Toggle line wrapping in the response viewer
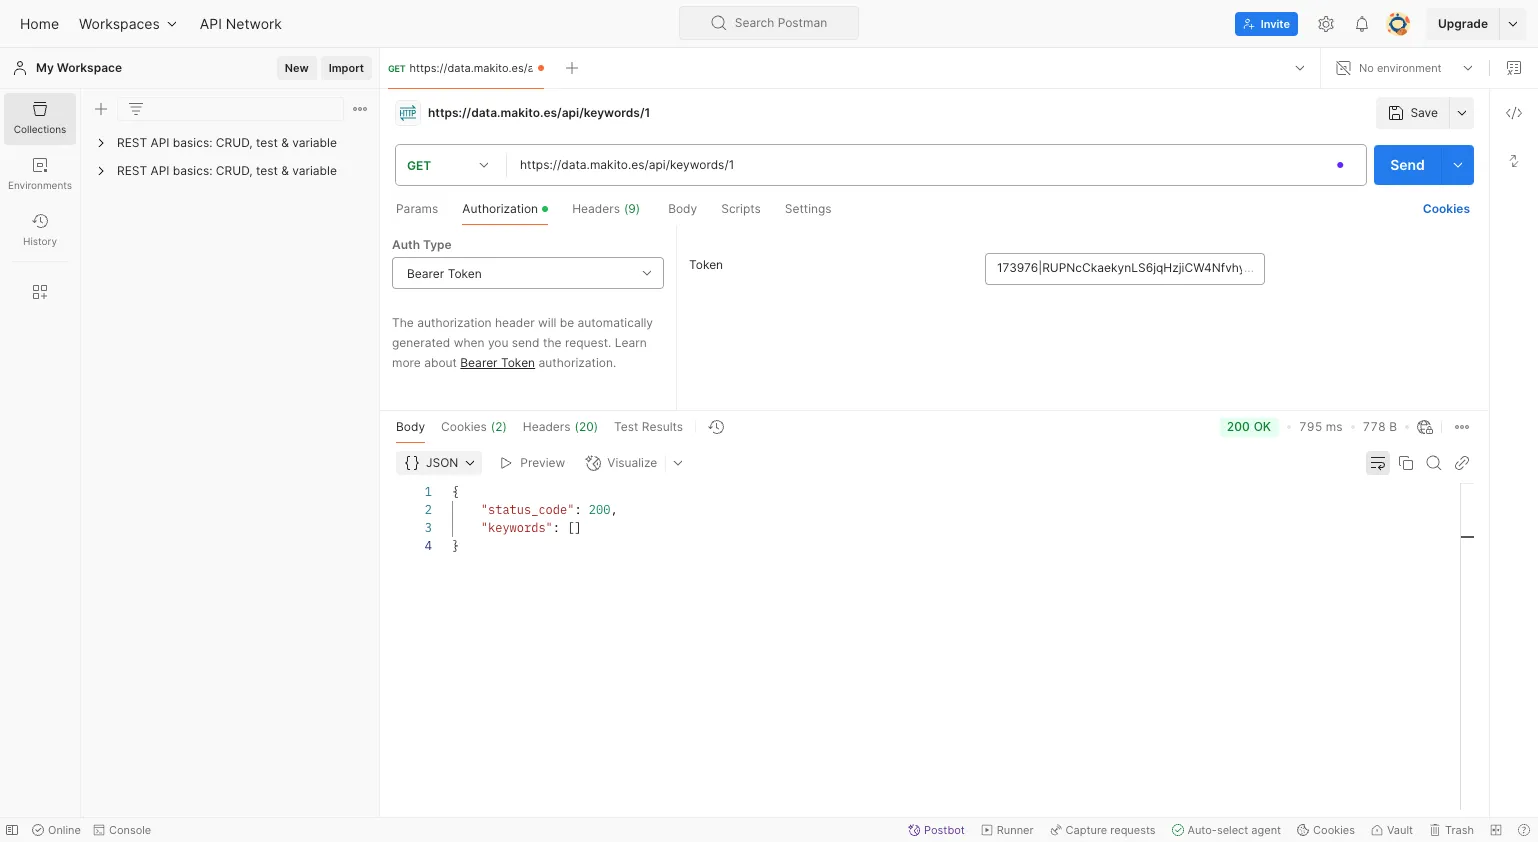This screenshot has height=842, width=1538. click(1378, 463)
